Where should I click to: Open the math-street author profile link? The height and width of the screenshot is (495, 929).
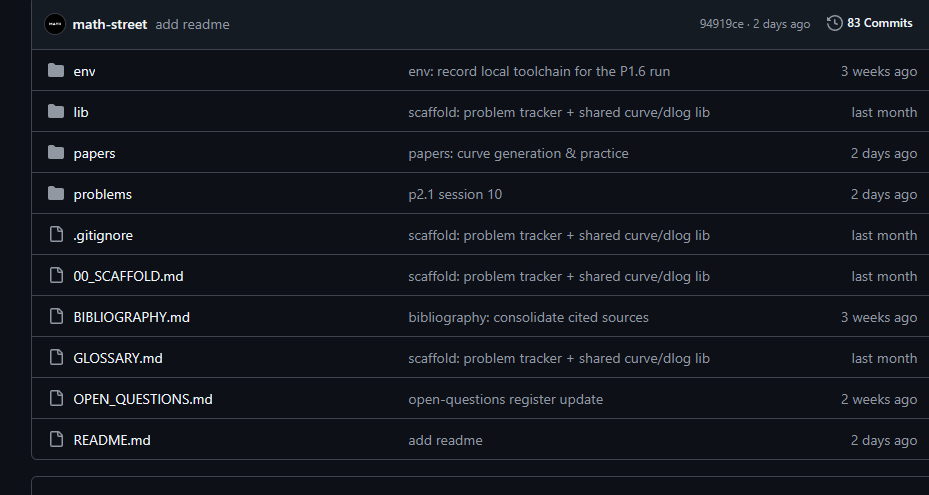coord(110,24)
